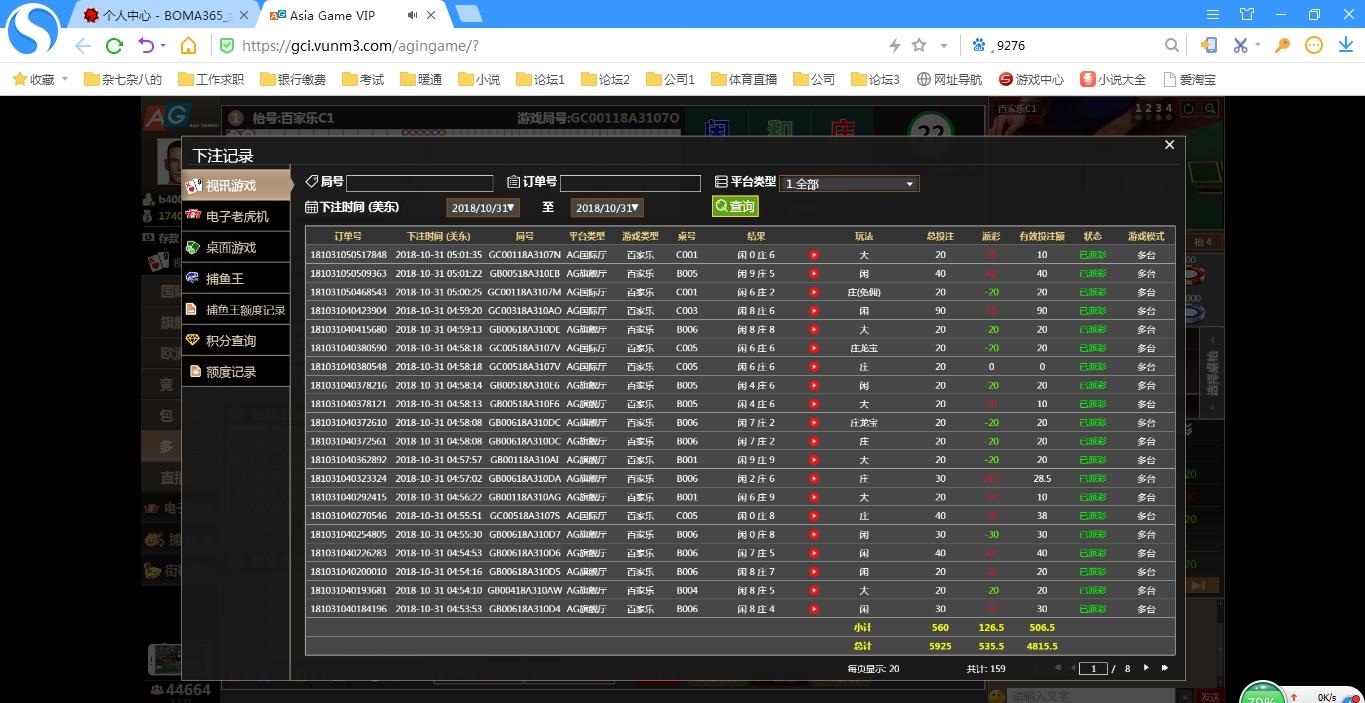This screenshot has height=703, width=1365.
Task: Bookmark page with the star icon
Action: [919, 45]
